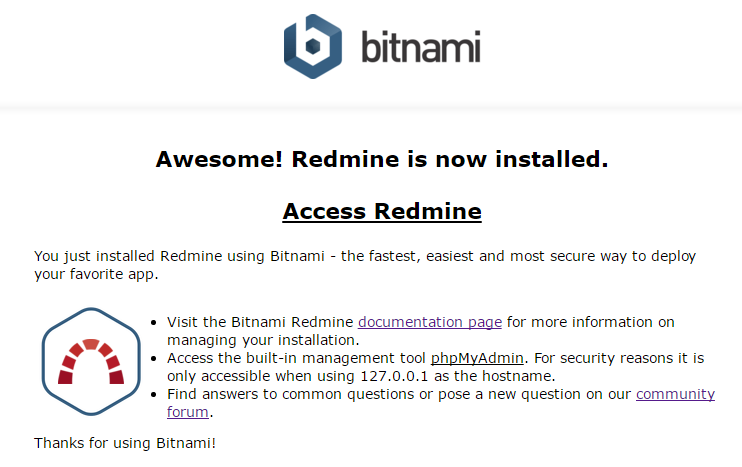Click the top red segment of Redmine arch
742x467 pixels.
[x=91, y=344]
